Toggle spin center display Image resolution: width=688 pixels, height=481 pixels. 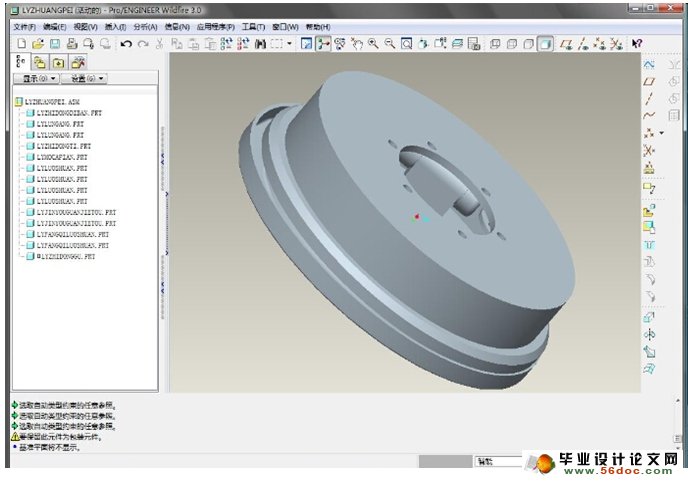(x=323, y=43)
